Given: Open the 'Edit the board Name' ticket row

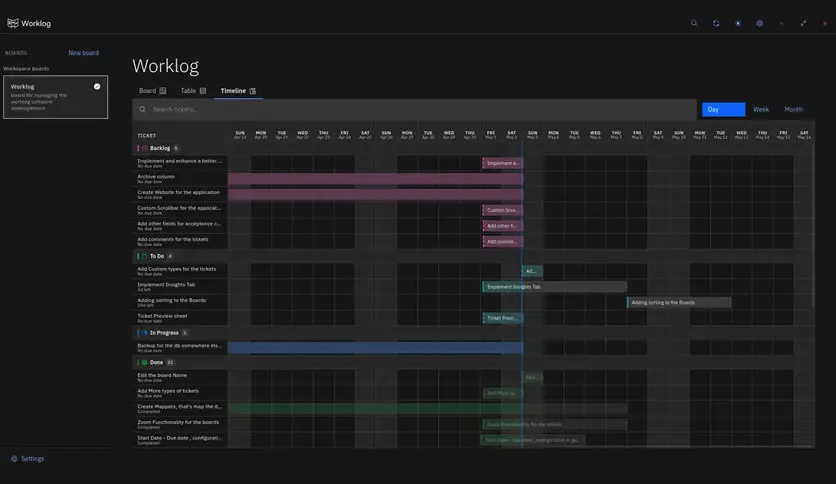Looking at the screenshot, I should 180,377.
